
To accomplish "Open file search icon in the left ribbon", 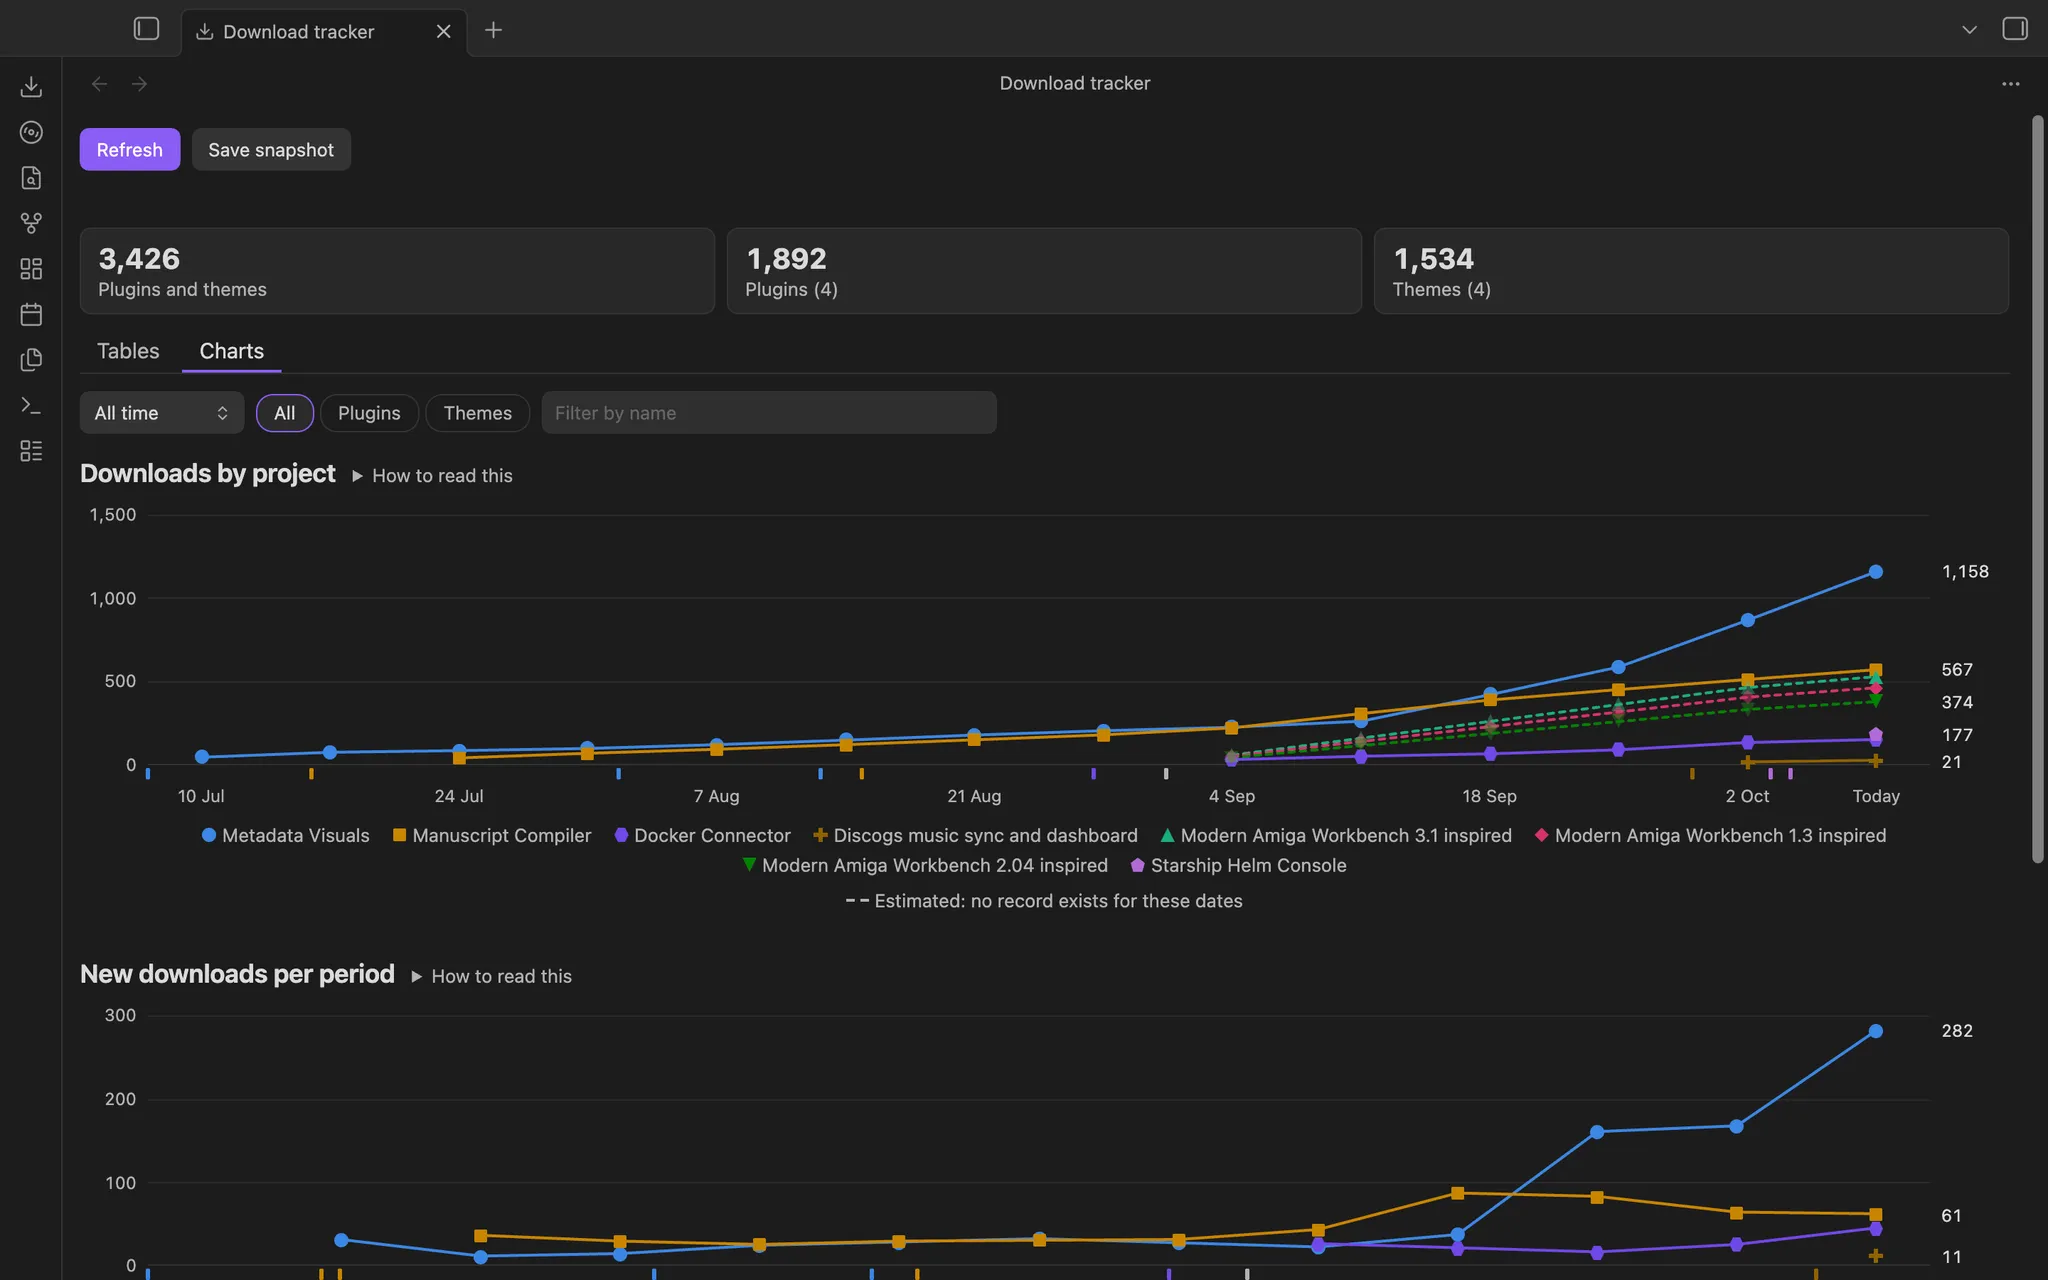I will click(31, 178).
